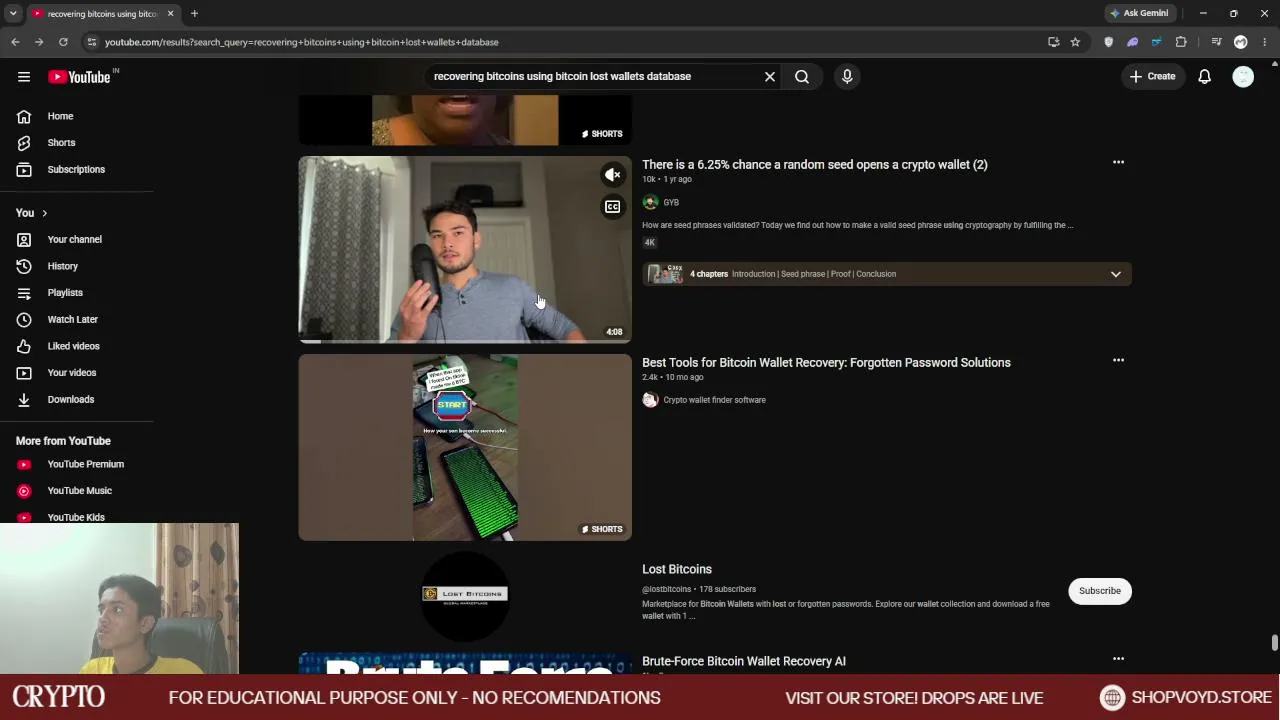Open the Extensions puzzle menu
The image size is (1280, 720).
point(1181,42)
